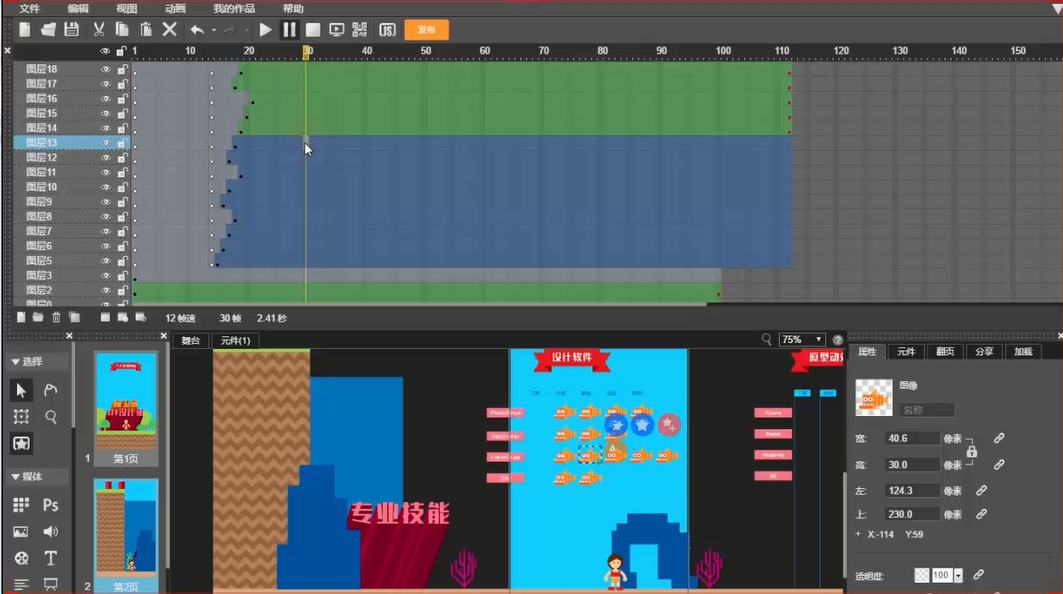Viewport: 1063px width, 594px height.
Task: Open the 编辑 menu
Action: point(78,9)
